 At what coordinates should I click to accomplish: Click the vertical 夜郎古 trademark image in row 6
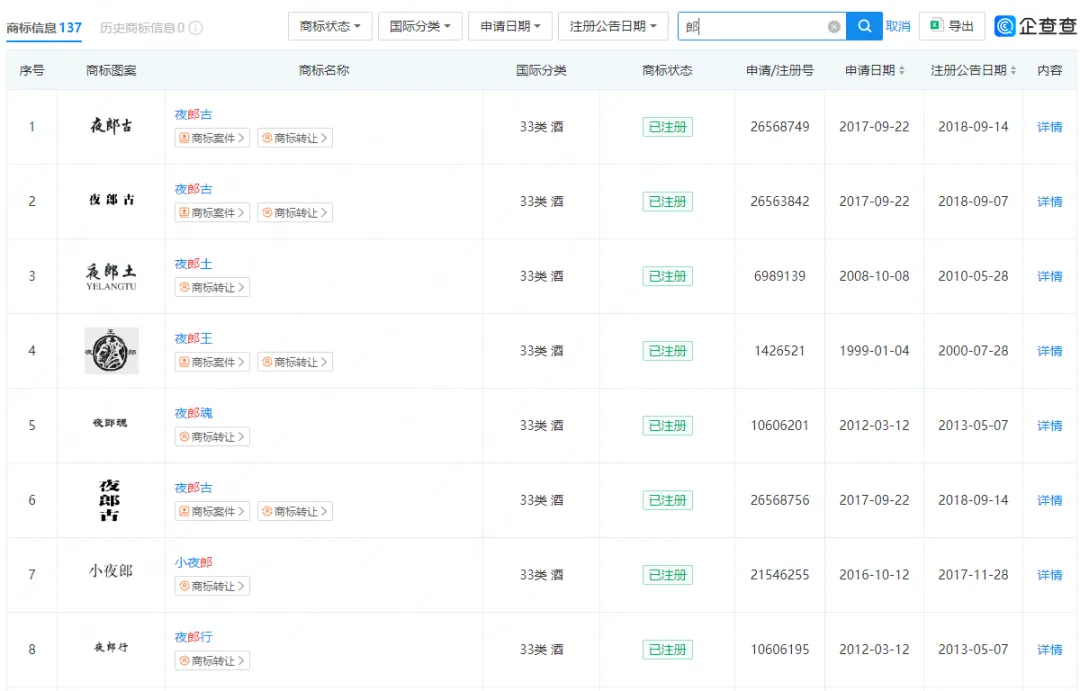coord(110,500)
